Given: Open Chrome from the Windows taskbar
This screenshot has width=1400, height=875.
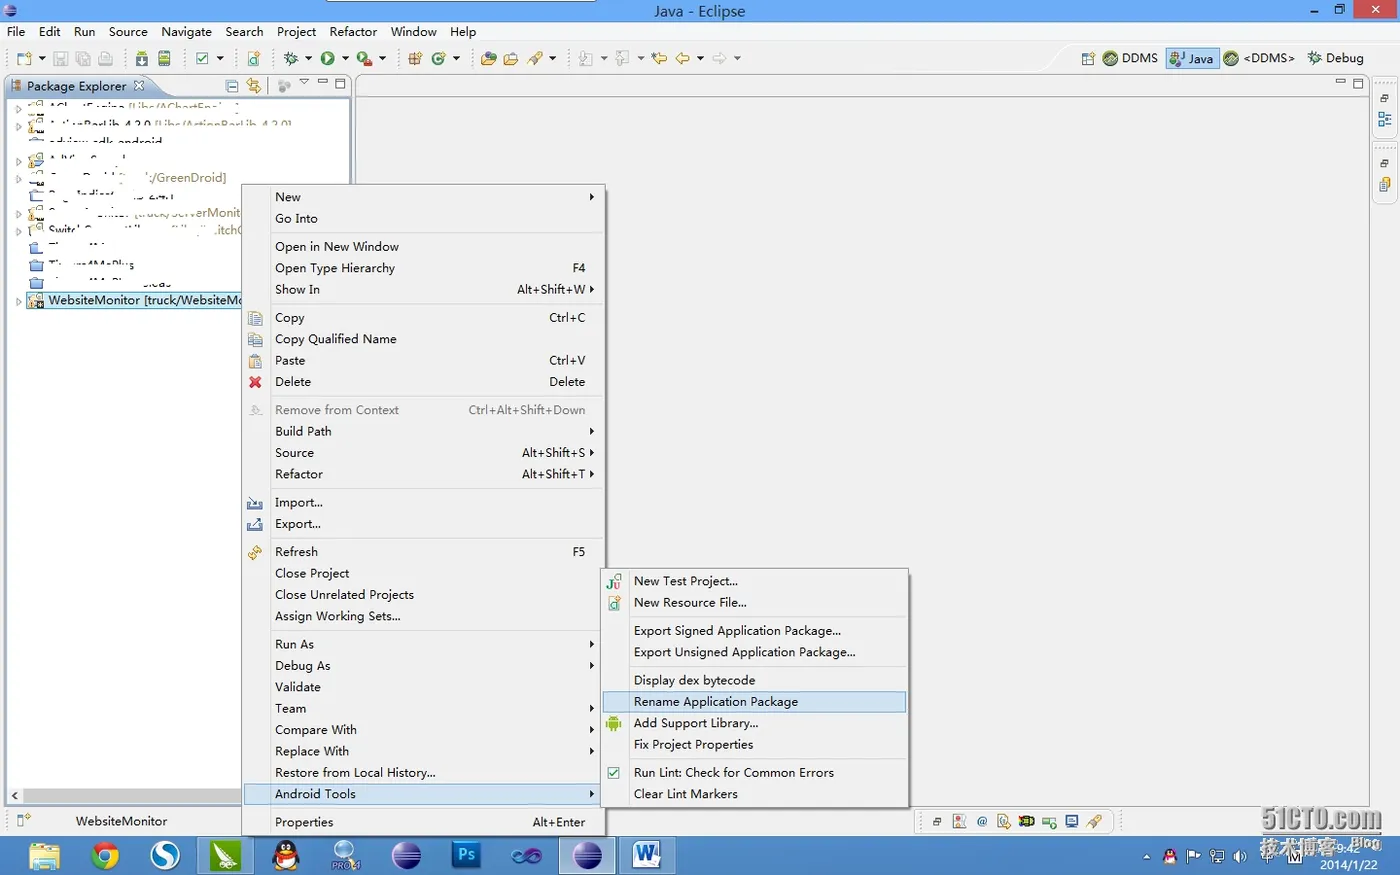Looking at the screenshot, I should tap(105, 856).
